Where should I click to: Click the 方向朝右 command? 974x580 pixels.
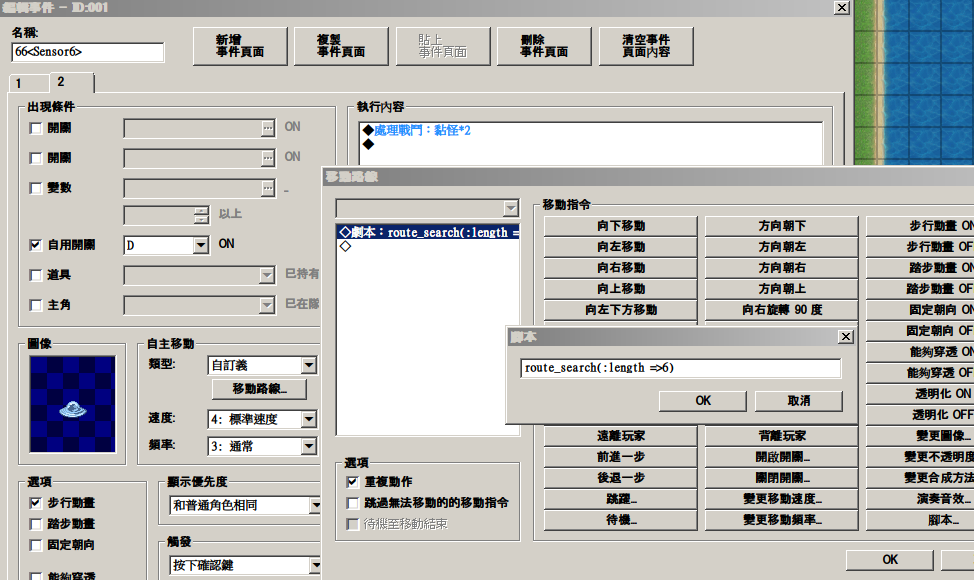click(781, 268)
